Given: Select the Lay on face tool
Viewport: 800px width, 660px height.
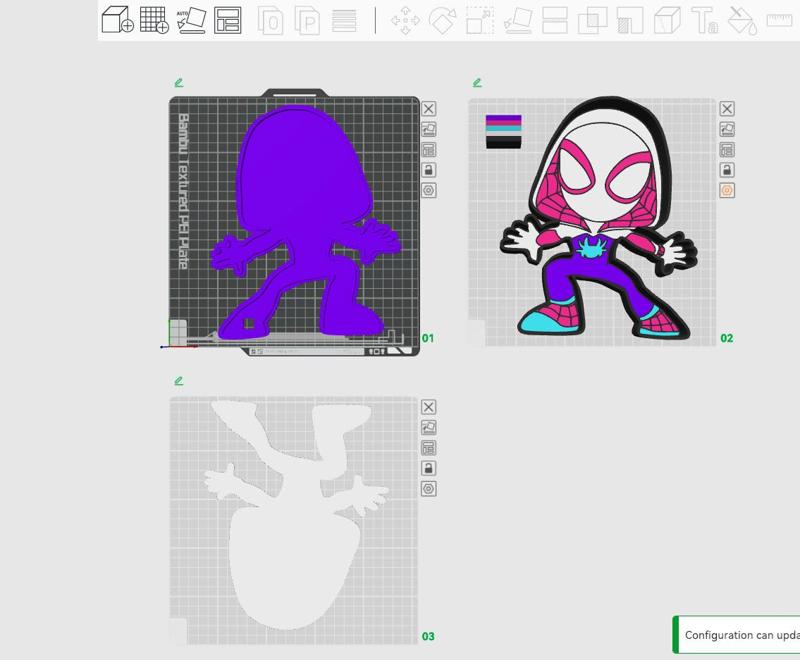Looking at the screenshot, I should click(x=518, y=20).
